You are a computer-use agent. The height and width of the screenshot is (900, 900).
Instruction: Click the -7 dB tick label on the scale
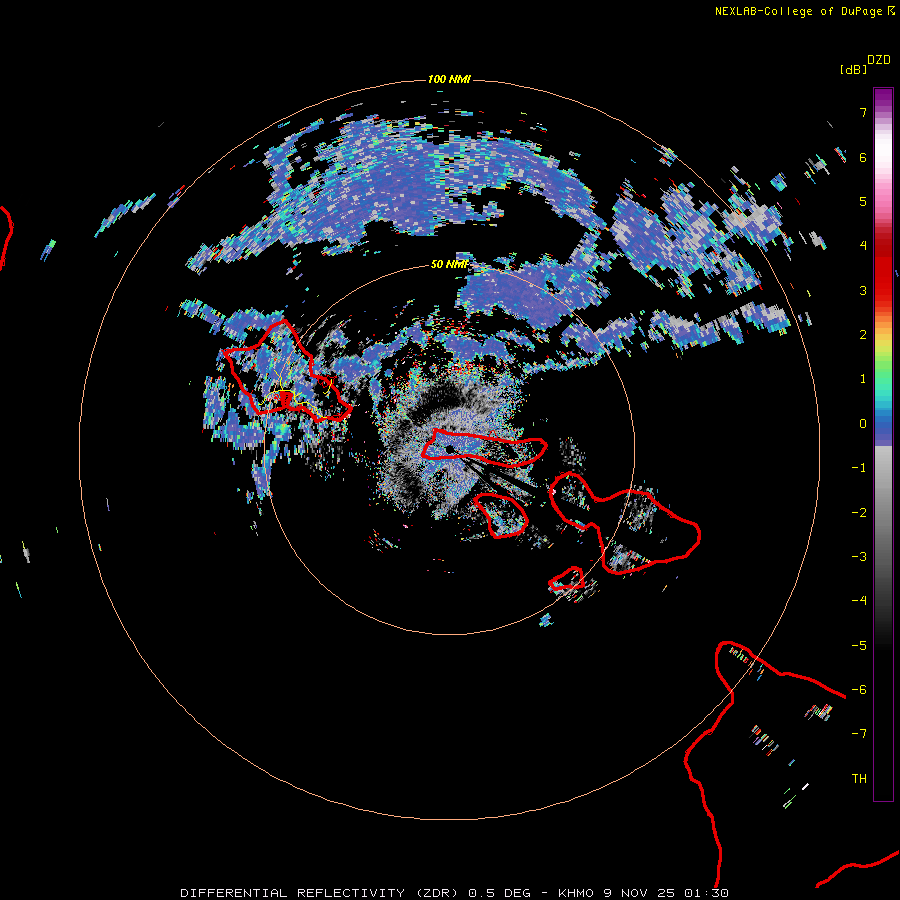coord(859,734)
